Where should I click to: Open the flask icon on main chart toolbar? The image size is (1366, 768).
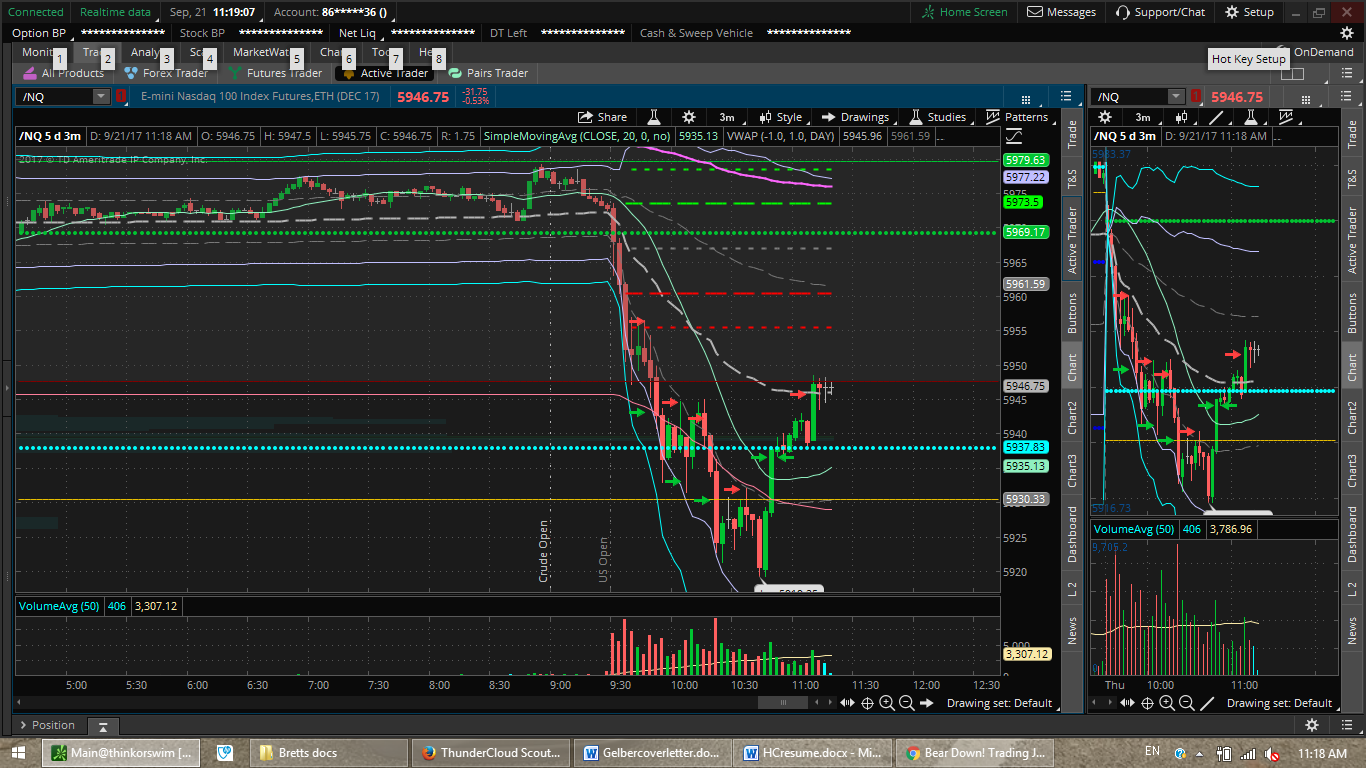pos(653,117)
